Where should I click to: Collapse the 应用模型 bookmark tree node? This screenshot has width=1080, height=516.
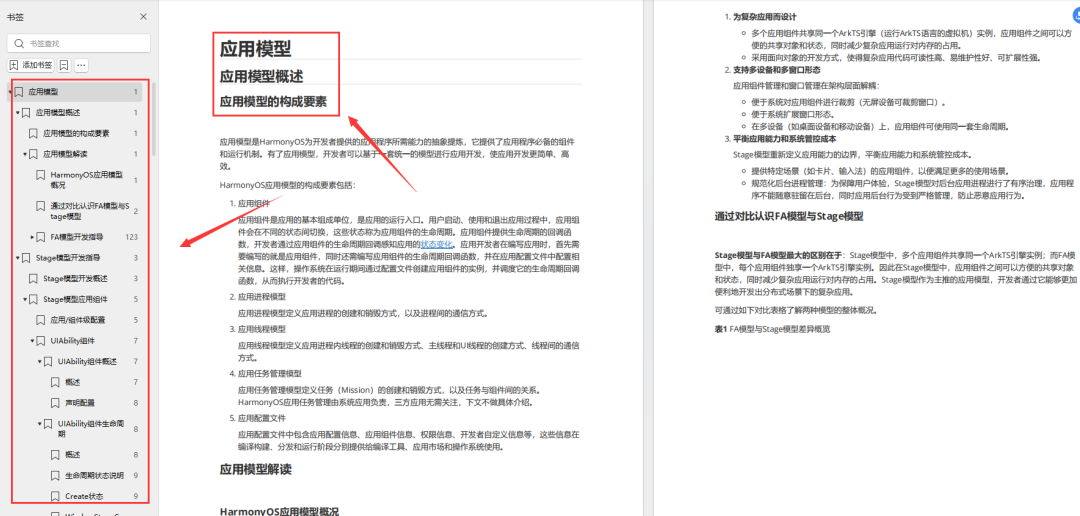tap(10, 92)
